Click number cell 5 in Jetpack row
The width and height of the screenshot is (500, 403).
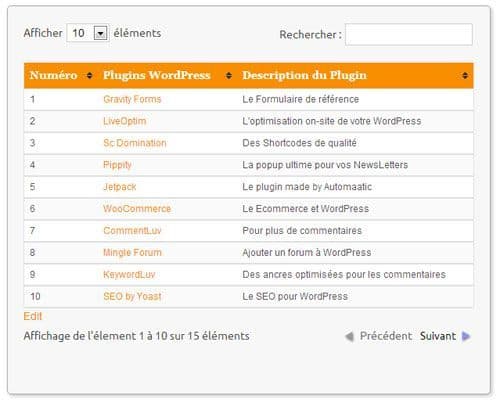pyautogui.click(x=32, y=187)
